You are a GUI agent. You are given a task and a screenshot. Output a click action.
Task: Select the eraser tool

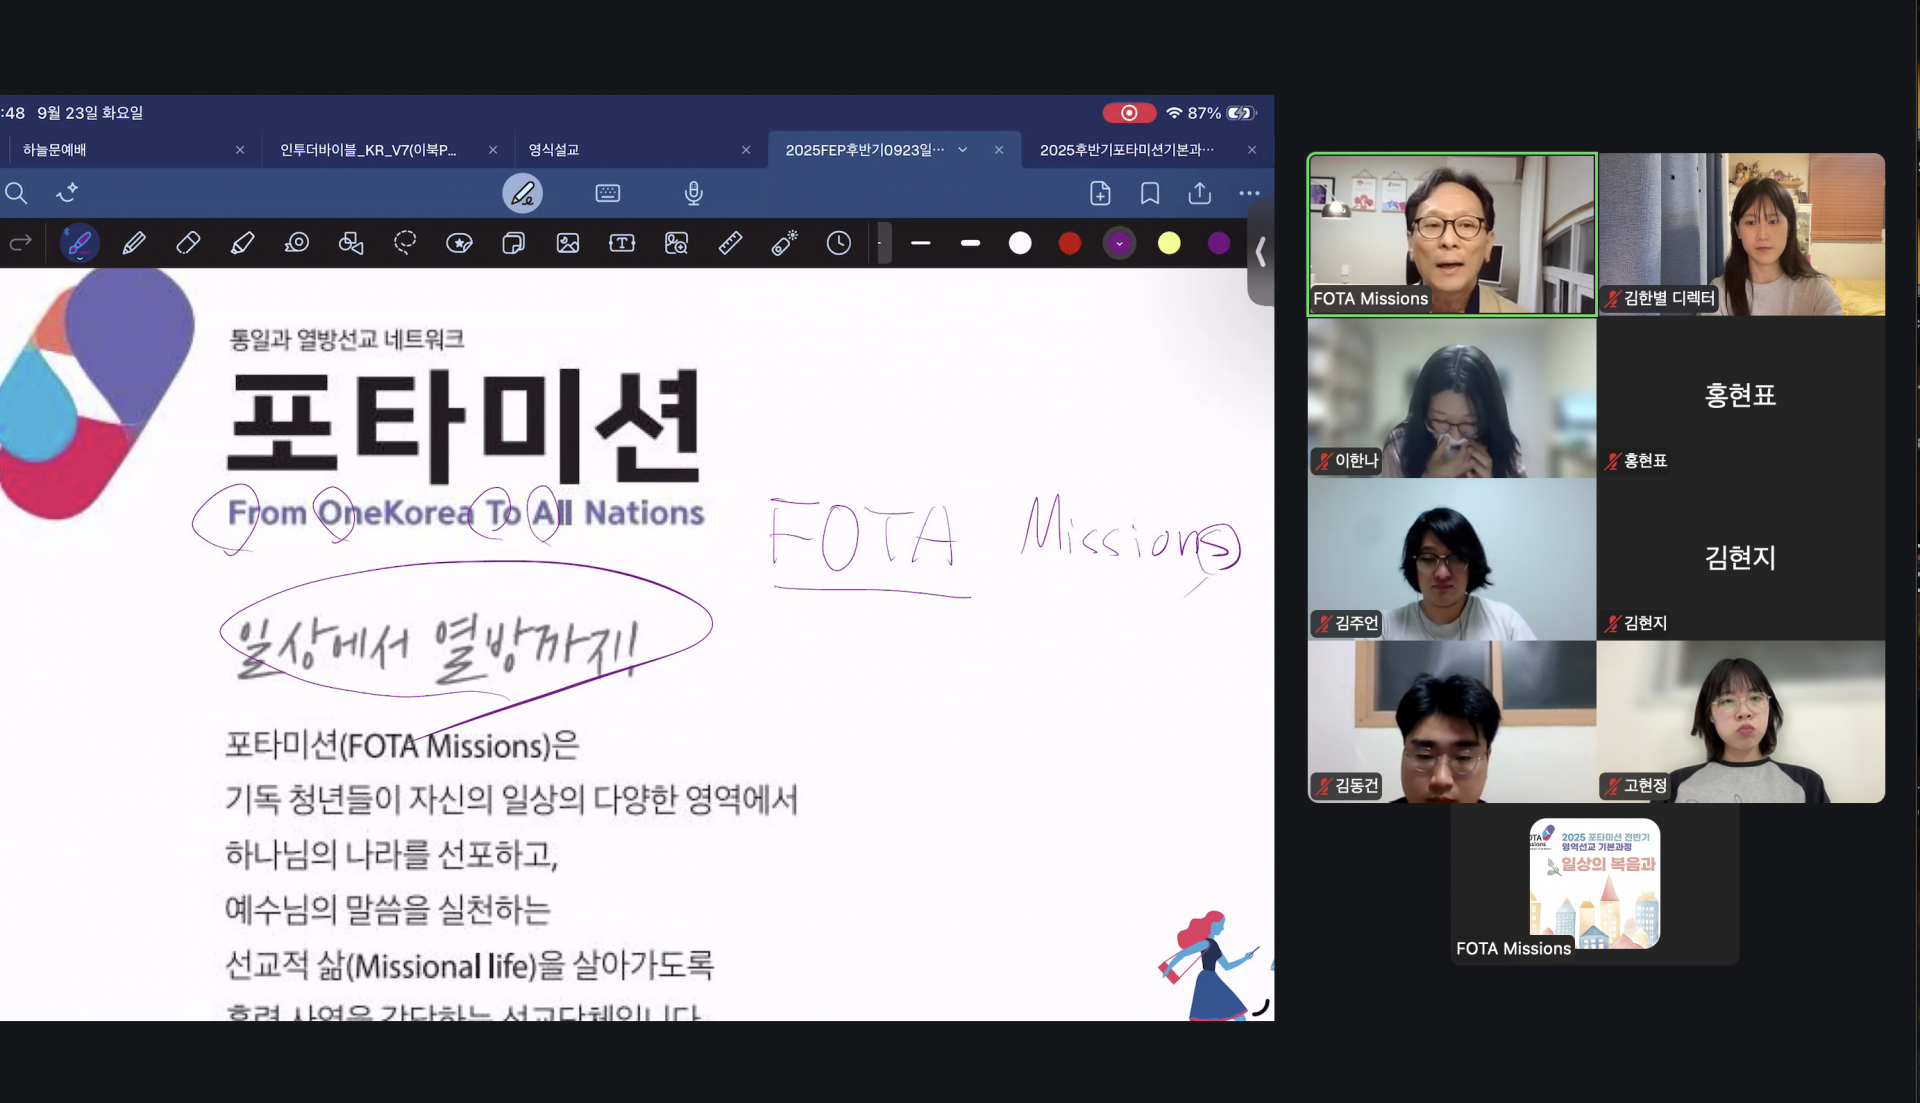click(188, 243)
